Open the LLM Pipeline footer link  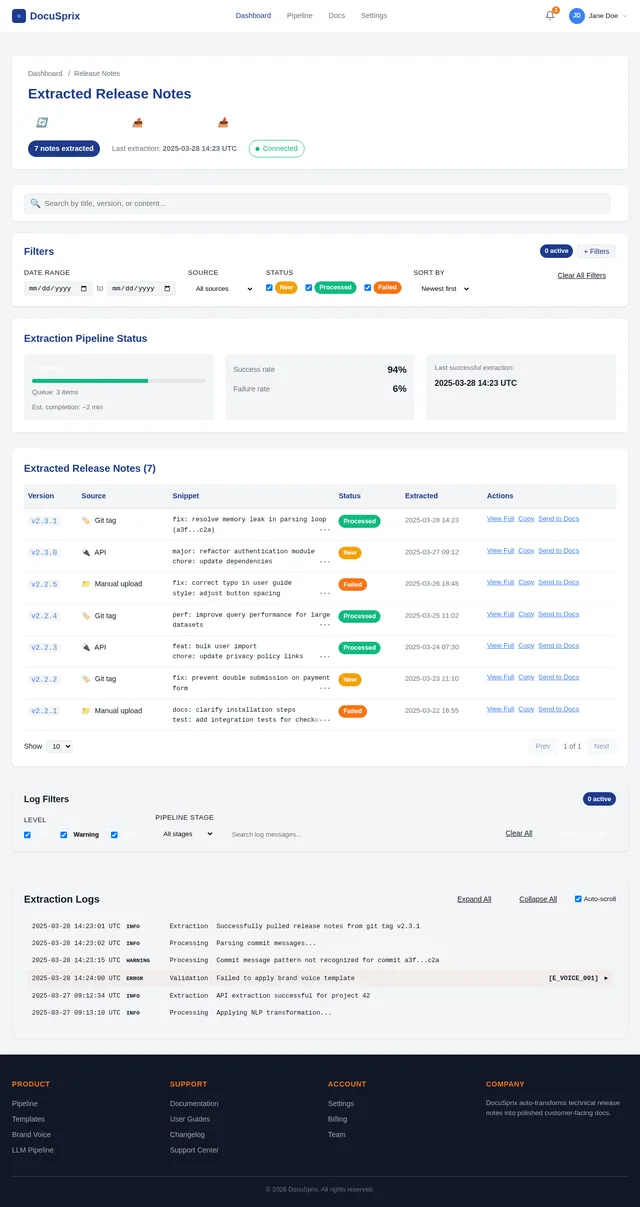point(33,1150)
